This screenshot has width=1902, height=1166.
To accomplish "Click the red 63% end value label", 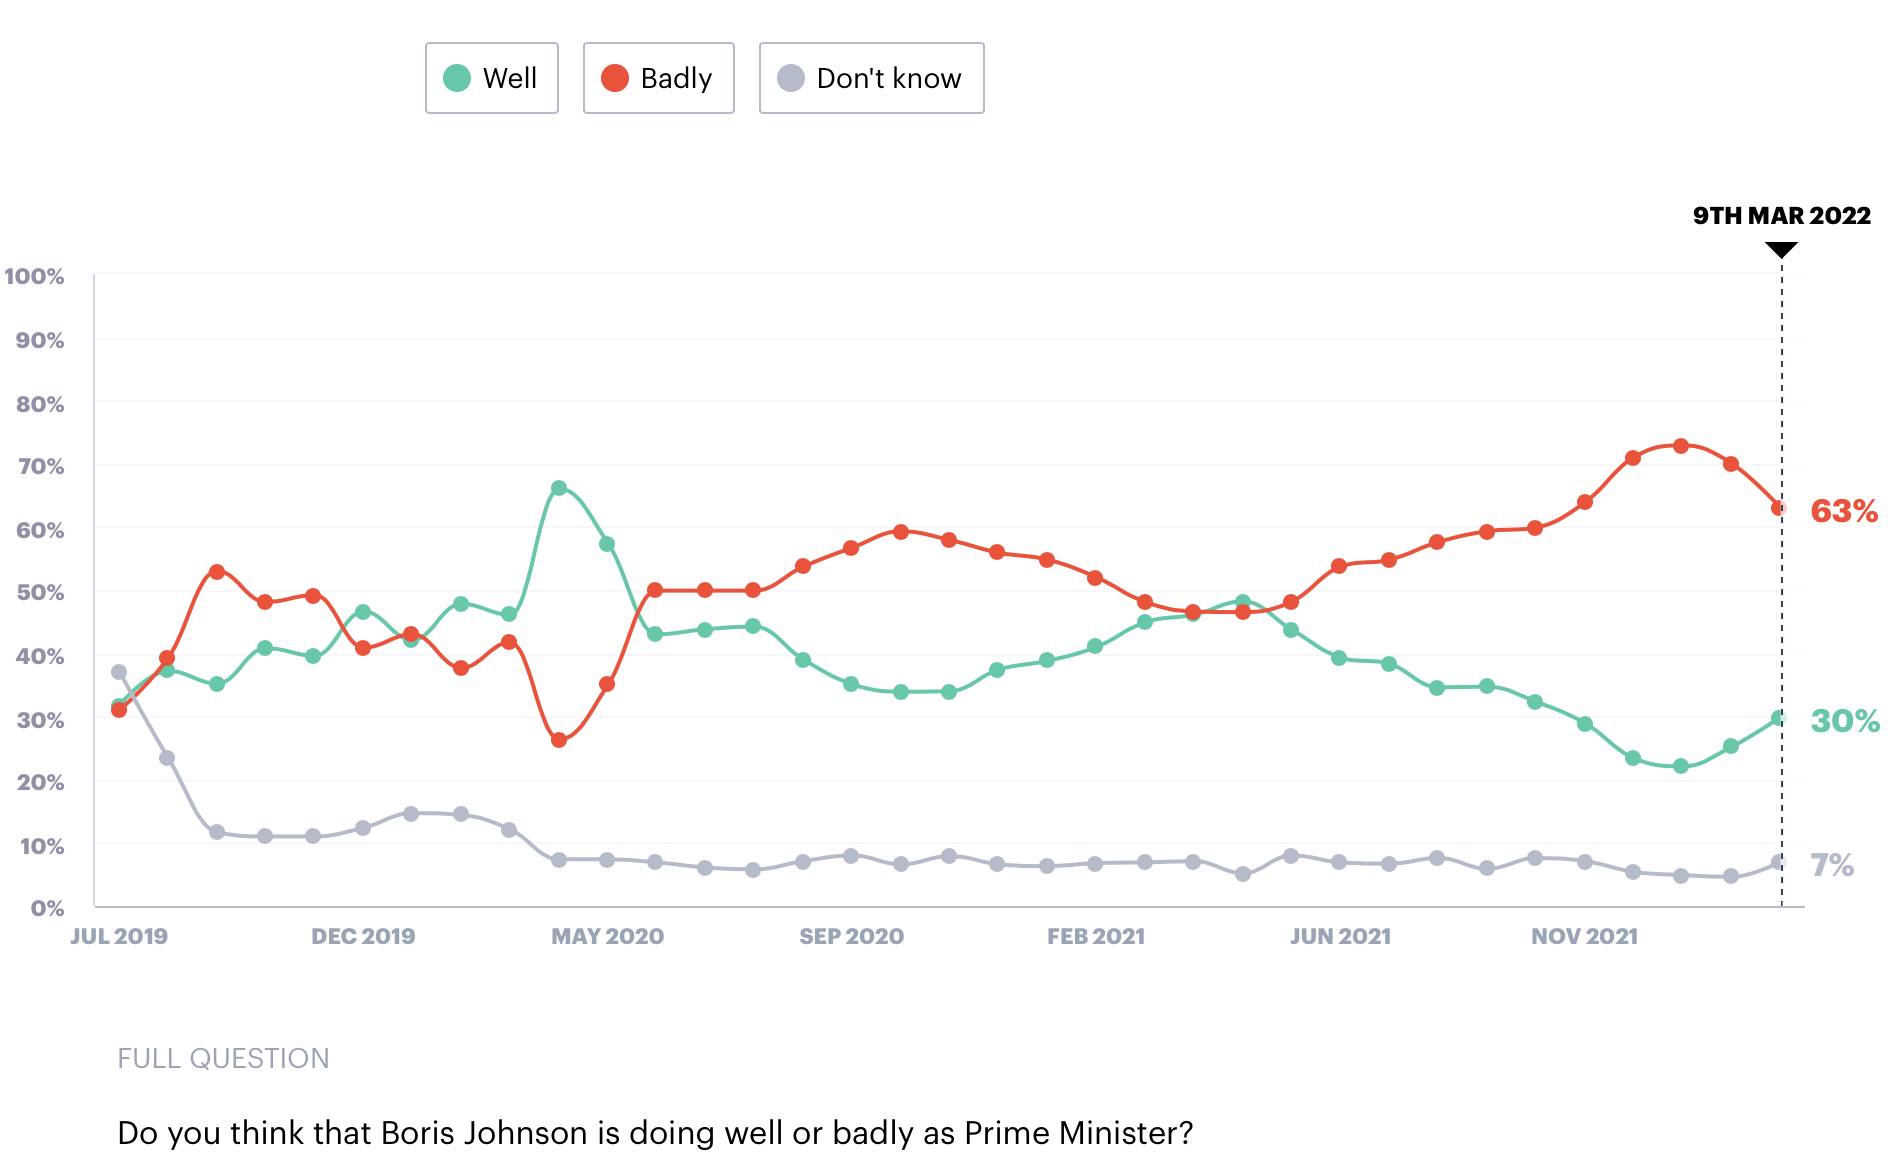I will click(1844, 511).
